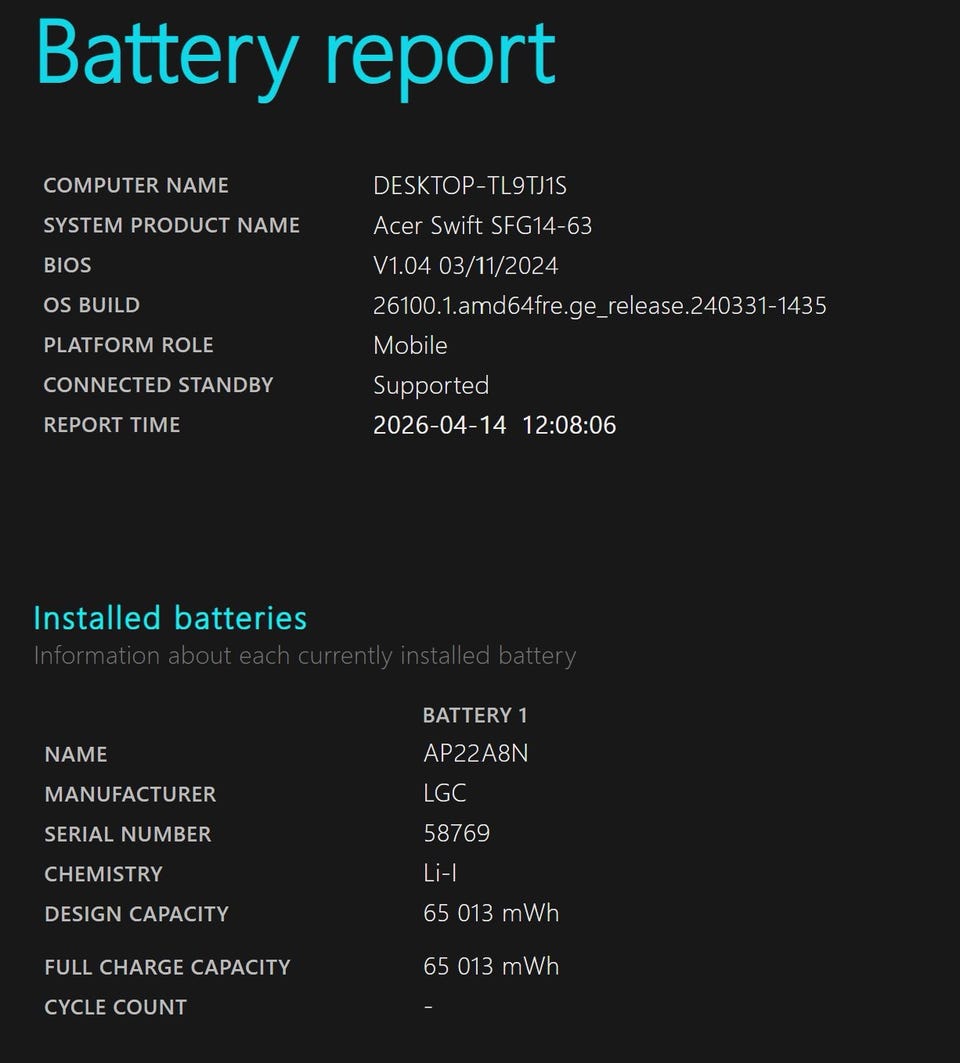Click the platform role value Mobile
Image resolution: width=960 pixels, height=1063 pixels.
coord(410,346)
